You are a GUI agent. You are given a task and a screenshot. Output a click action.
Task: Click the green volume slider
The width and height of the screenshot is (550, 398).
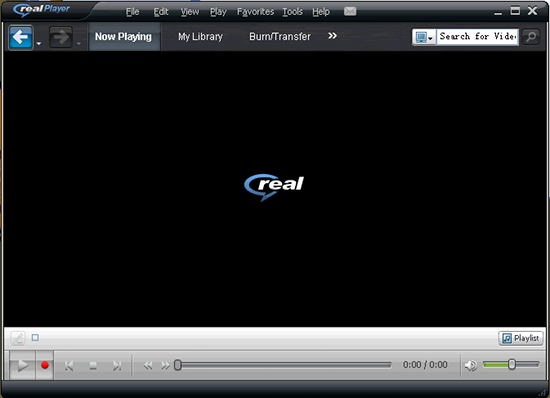[x=511, y=365]
